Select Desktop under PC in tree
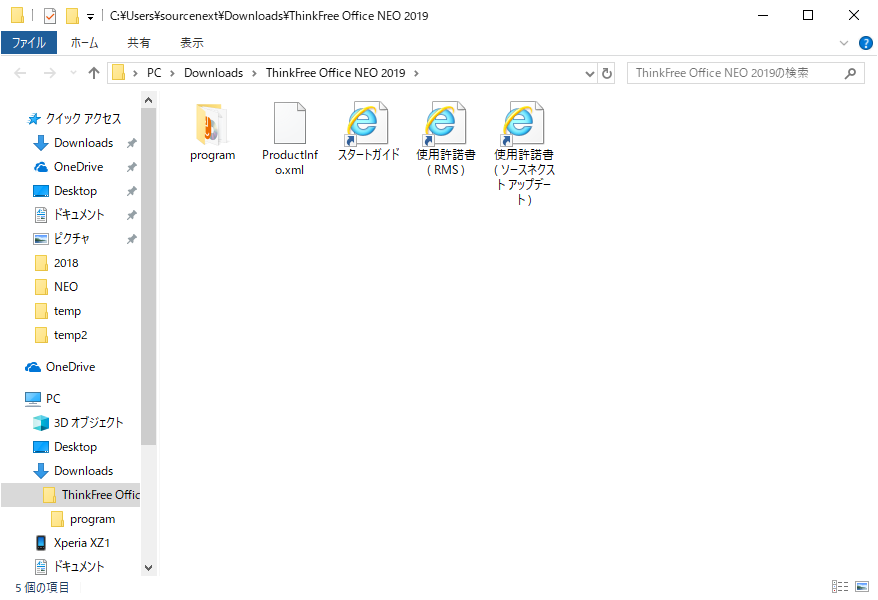The width and height of the screenshot is (878, 600). 76,447
